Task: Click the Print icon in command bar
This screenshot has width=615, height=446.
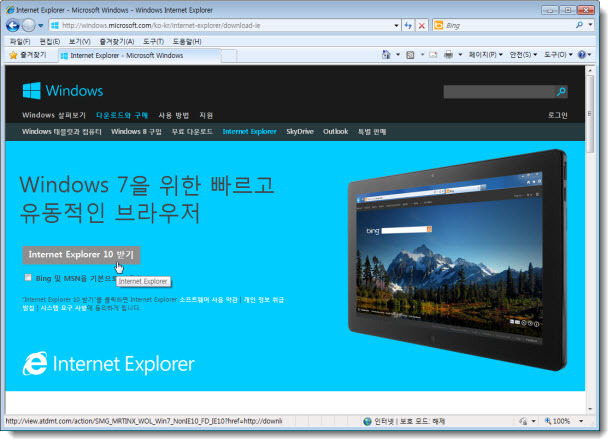Action: 448,55
